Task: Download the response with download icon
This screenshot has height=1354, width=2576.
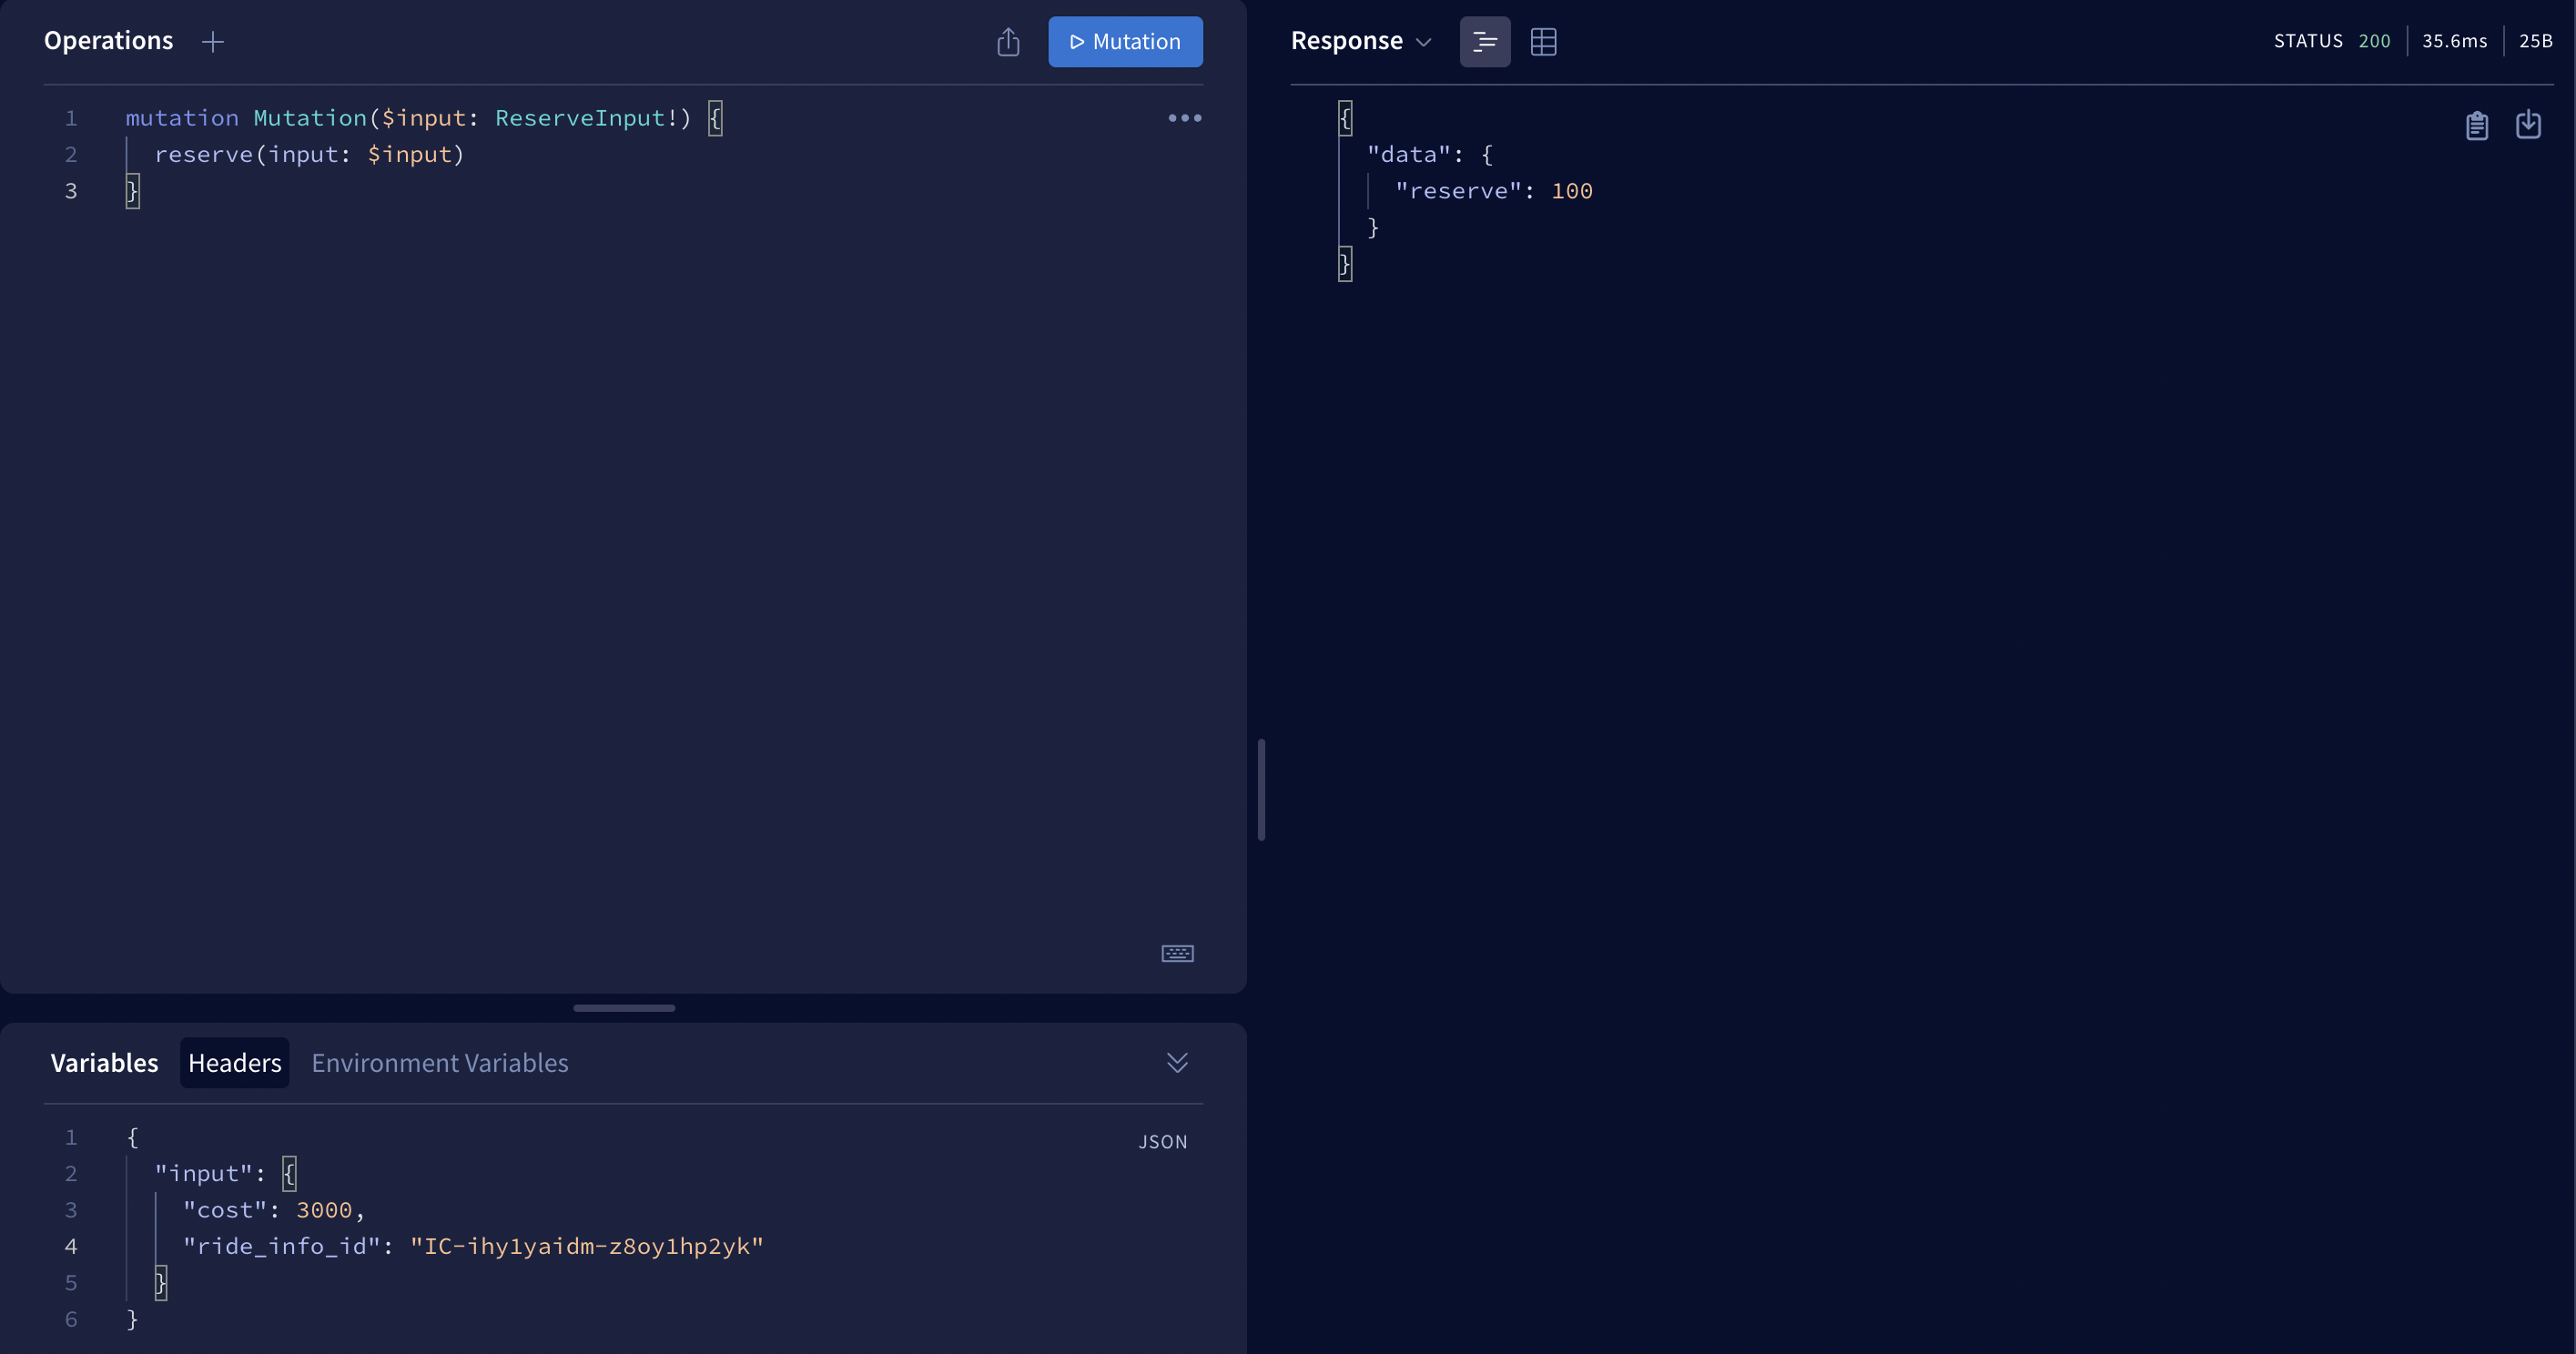Action: tap(2528, 125)
